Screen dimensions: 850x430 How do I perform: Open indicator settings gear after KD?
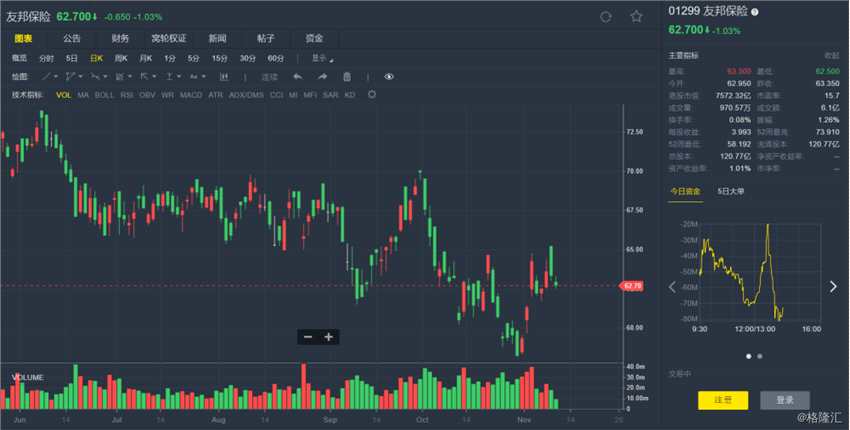(372, 94)
